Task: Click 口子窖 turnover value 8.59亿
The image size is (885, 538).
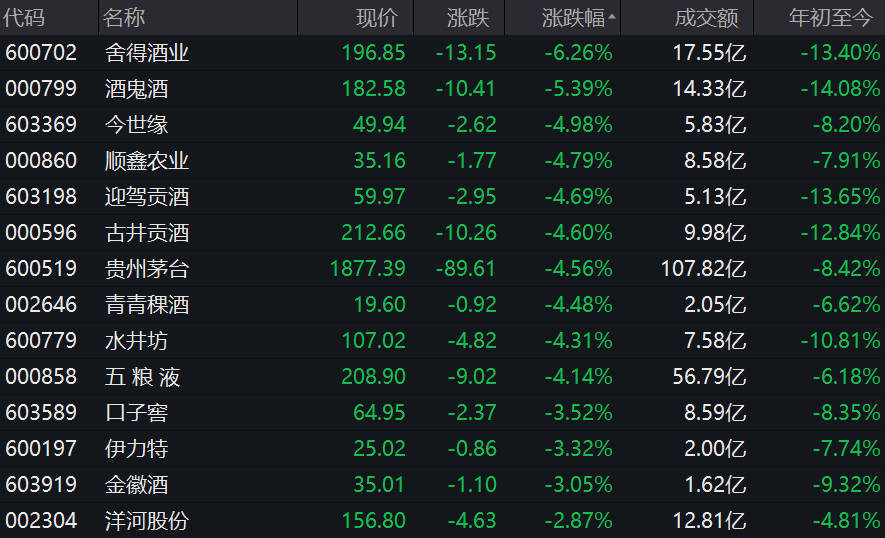Action: (710, 413)
